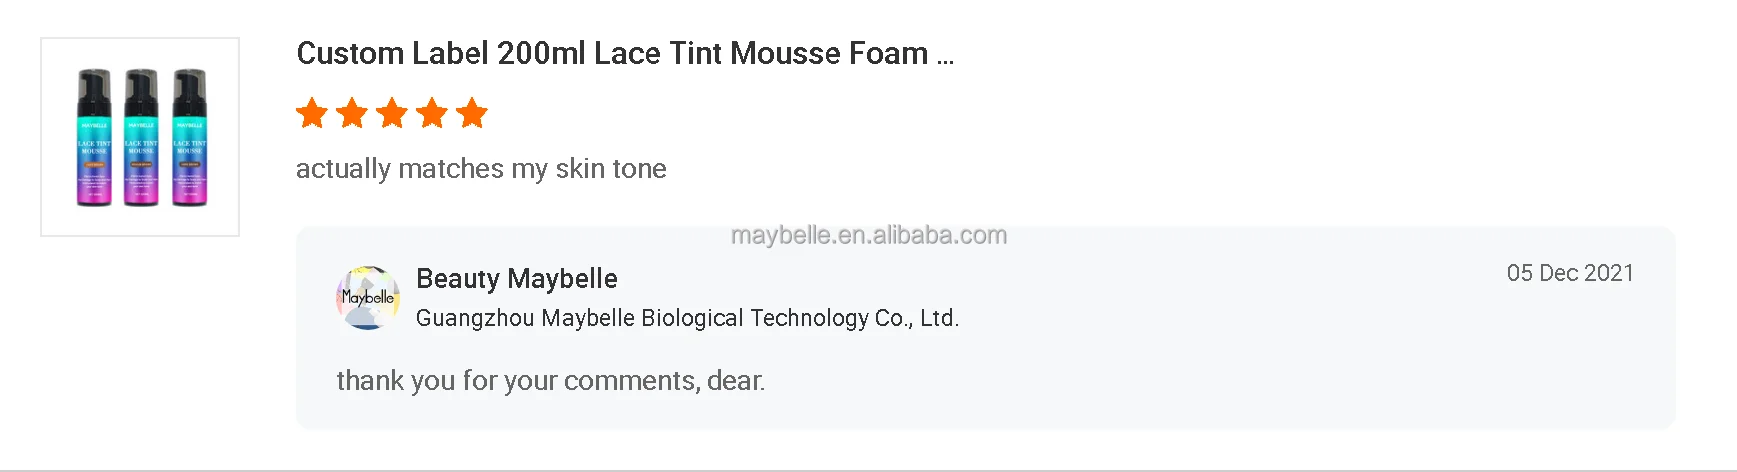The height and width of the screenshot is (472, 1737).
Task: Select the fifth star in the rating
Action: [x=471, y=113]
